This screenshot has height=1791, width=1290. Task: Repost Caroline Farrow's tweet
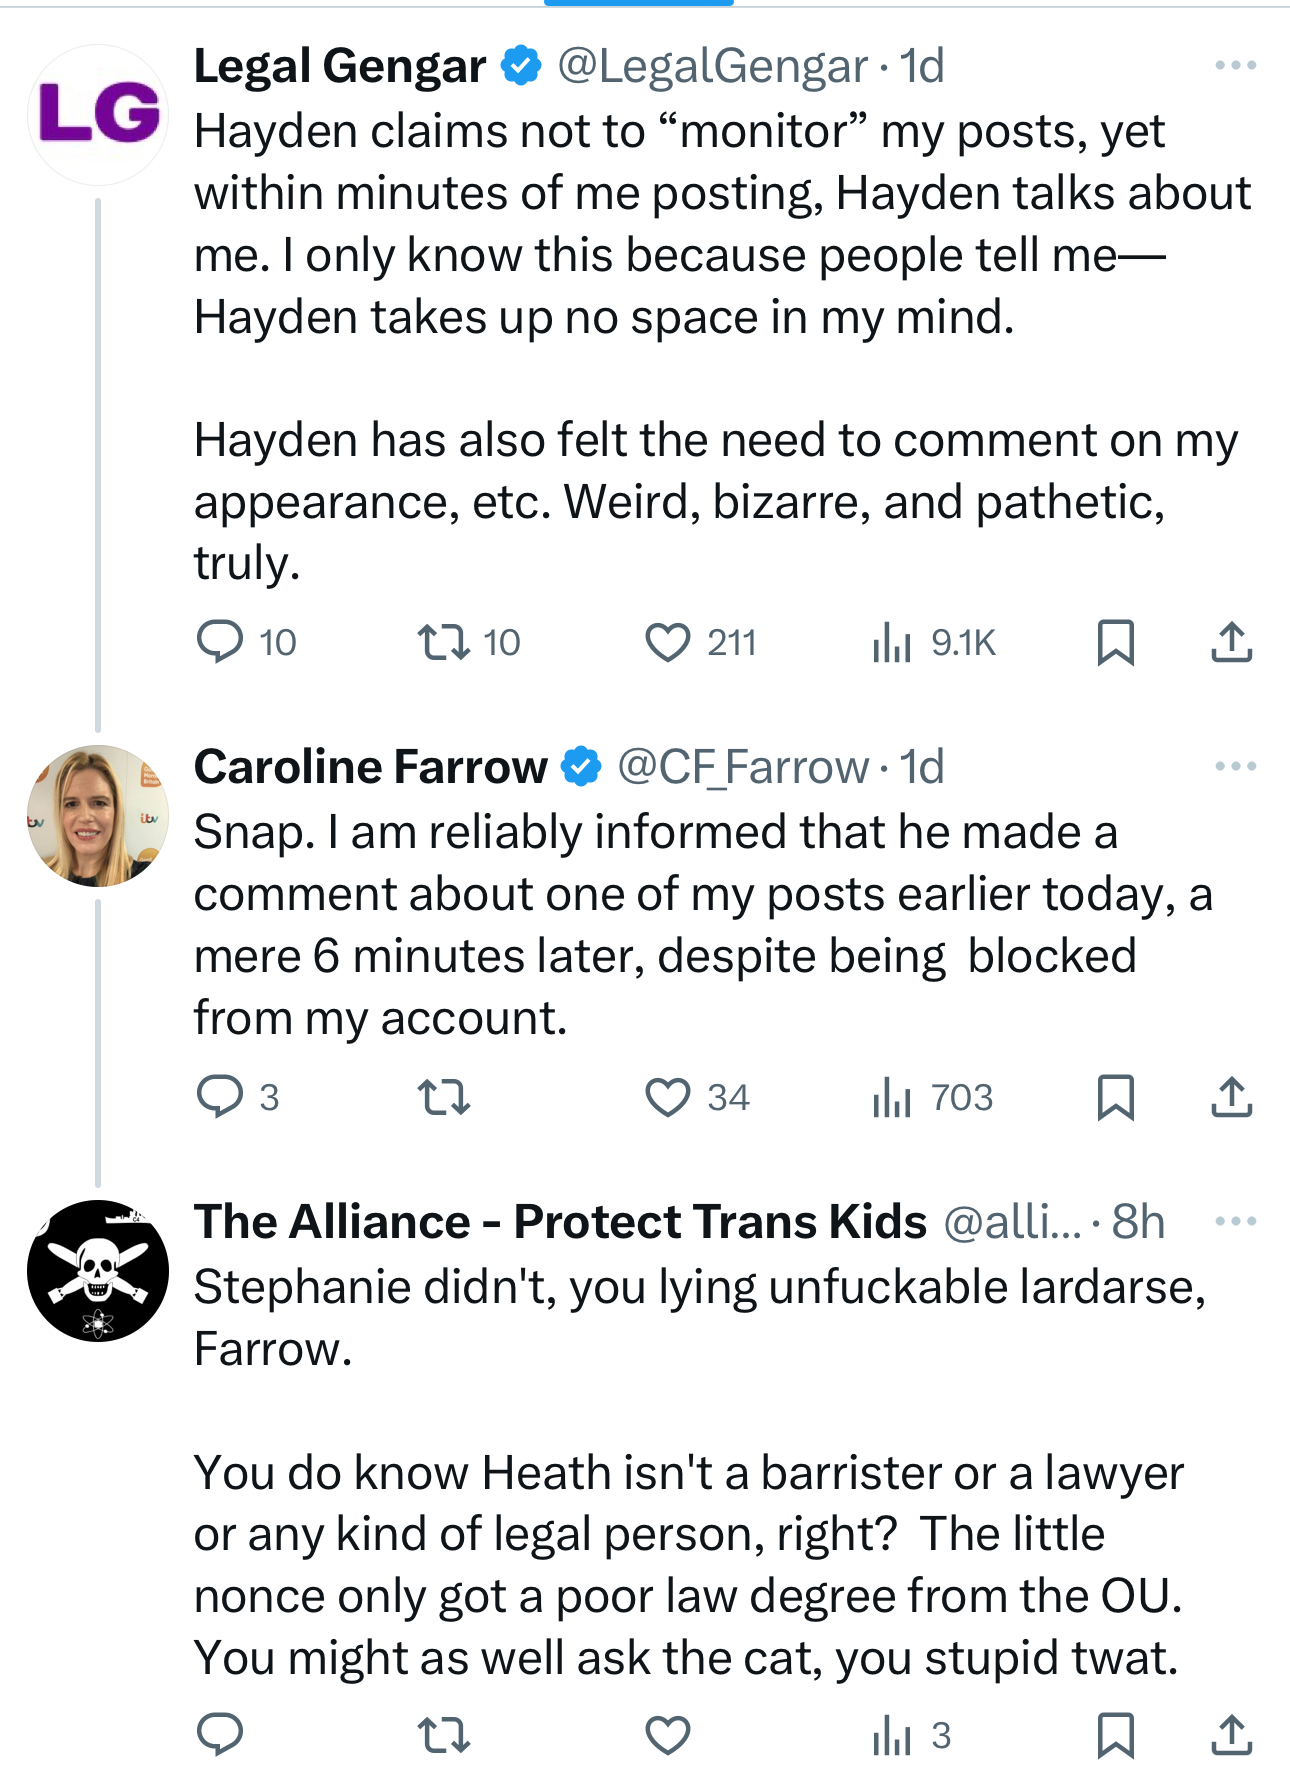pos(444,1097)
